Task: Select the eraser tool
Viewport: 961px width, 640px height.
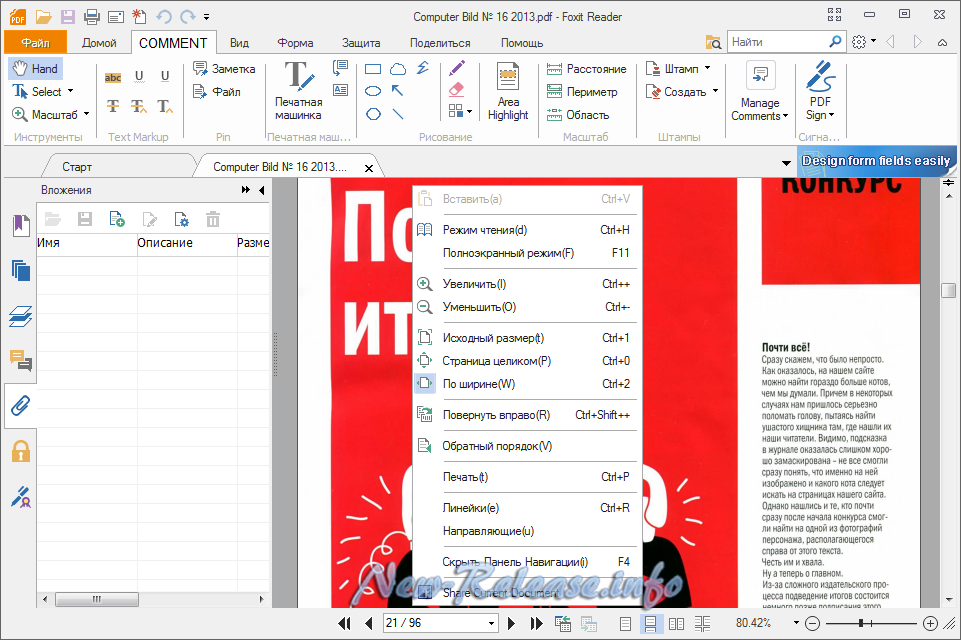Action: (457, 90)
